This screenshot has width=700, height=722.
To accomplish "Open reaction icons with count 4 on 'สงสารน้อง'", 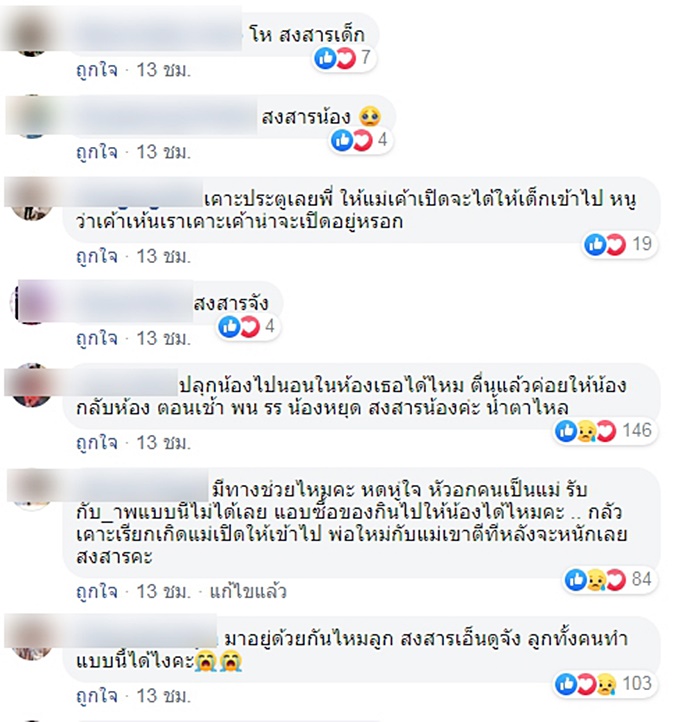I will [361, 140].
